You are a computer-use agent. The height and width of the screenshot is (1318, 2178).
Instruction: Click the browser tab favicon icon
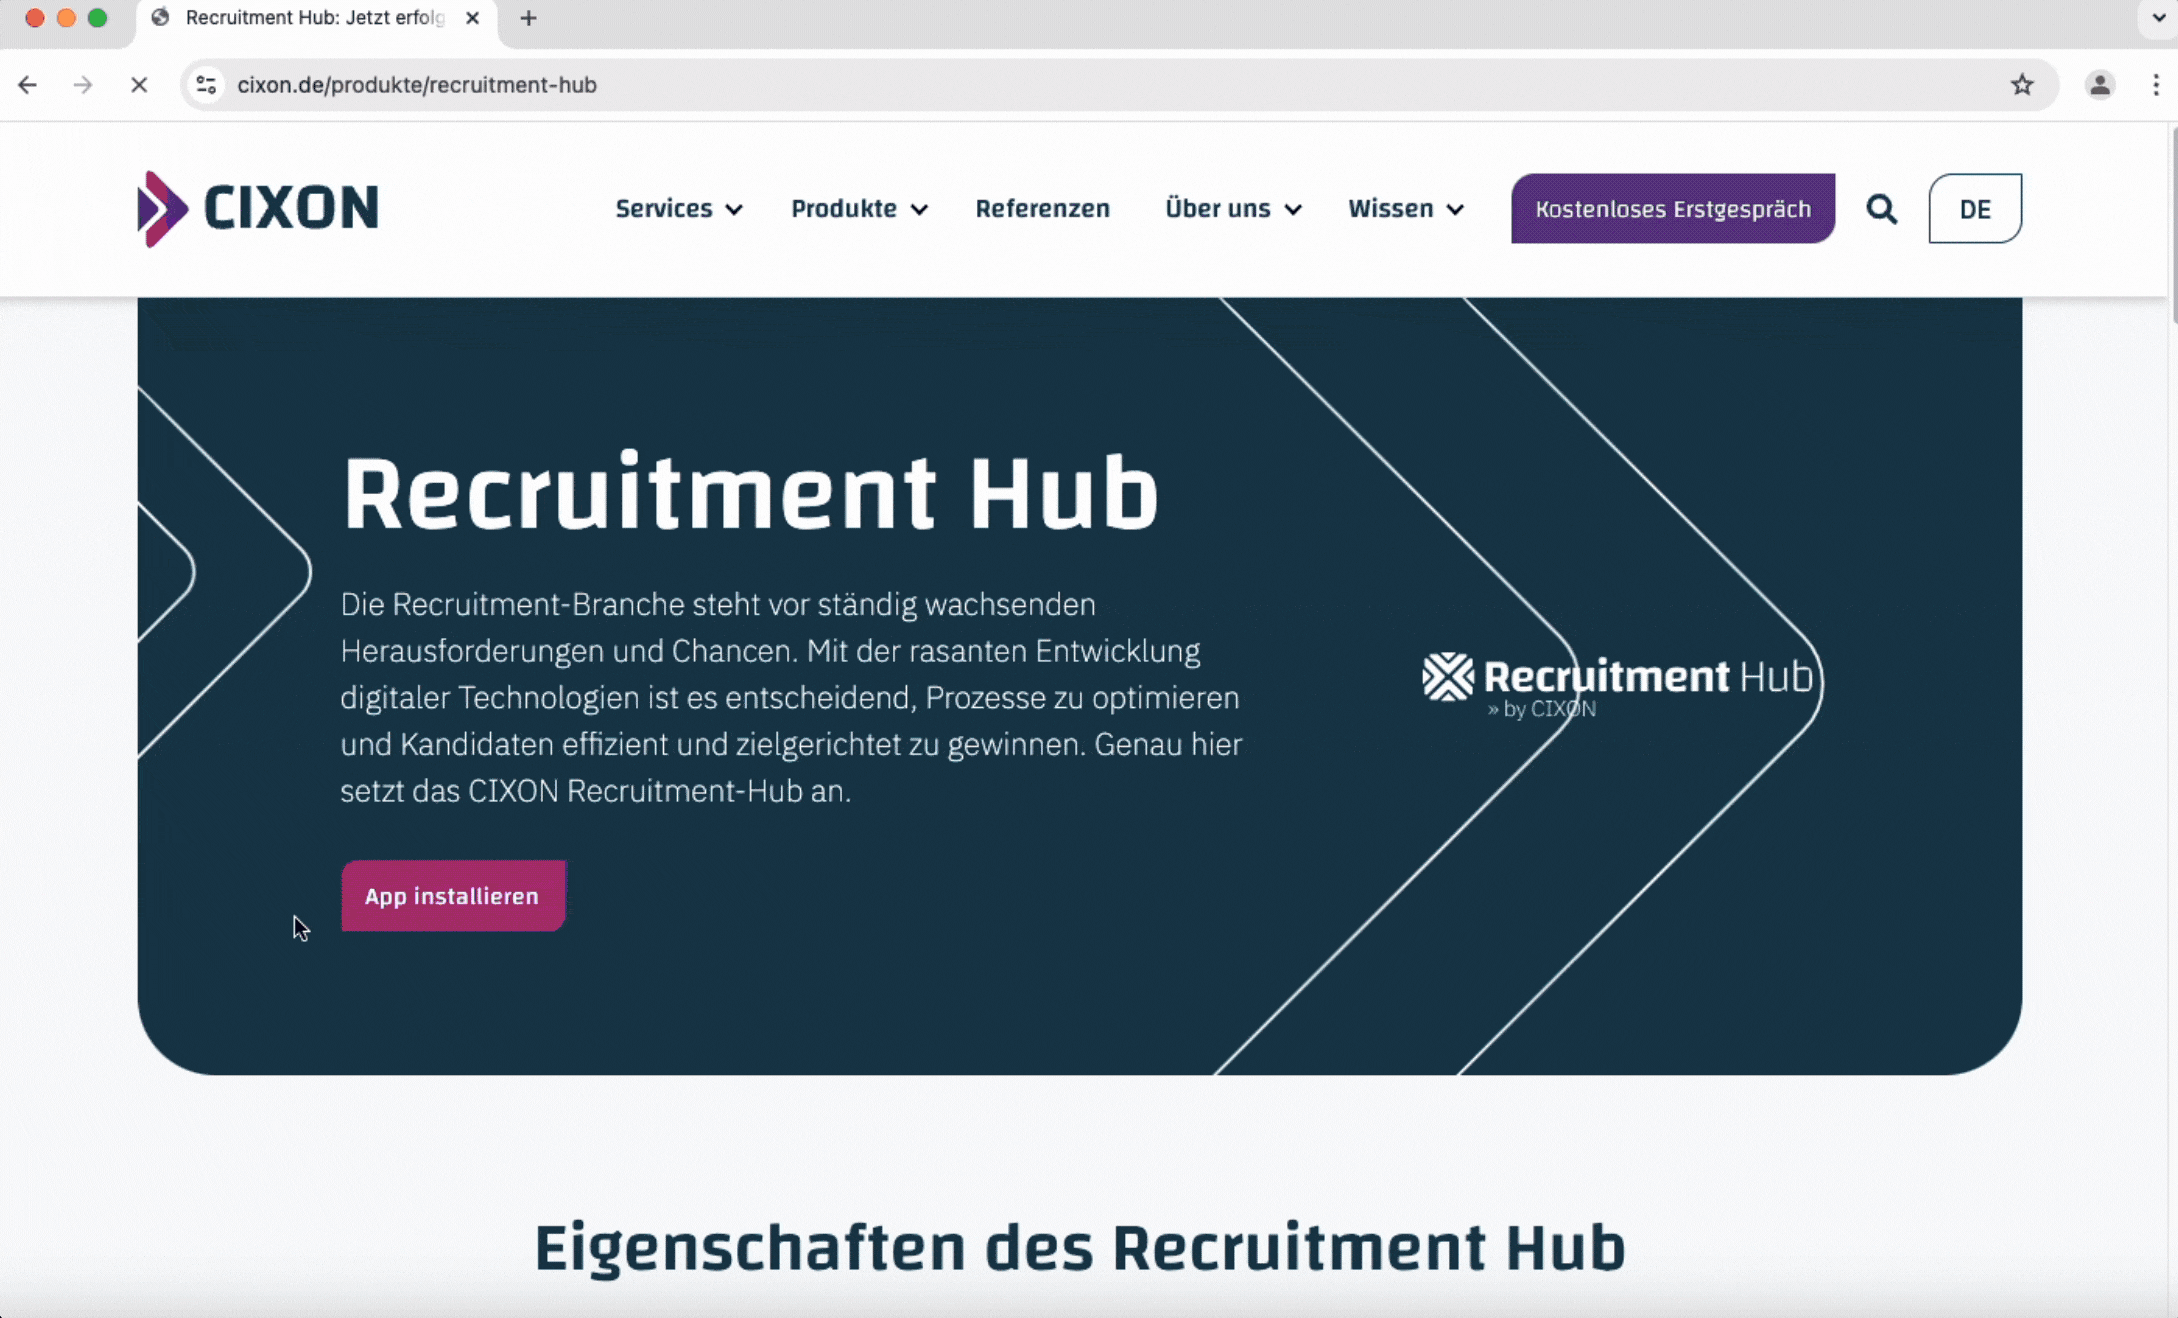click(x=162, y=19)
